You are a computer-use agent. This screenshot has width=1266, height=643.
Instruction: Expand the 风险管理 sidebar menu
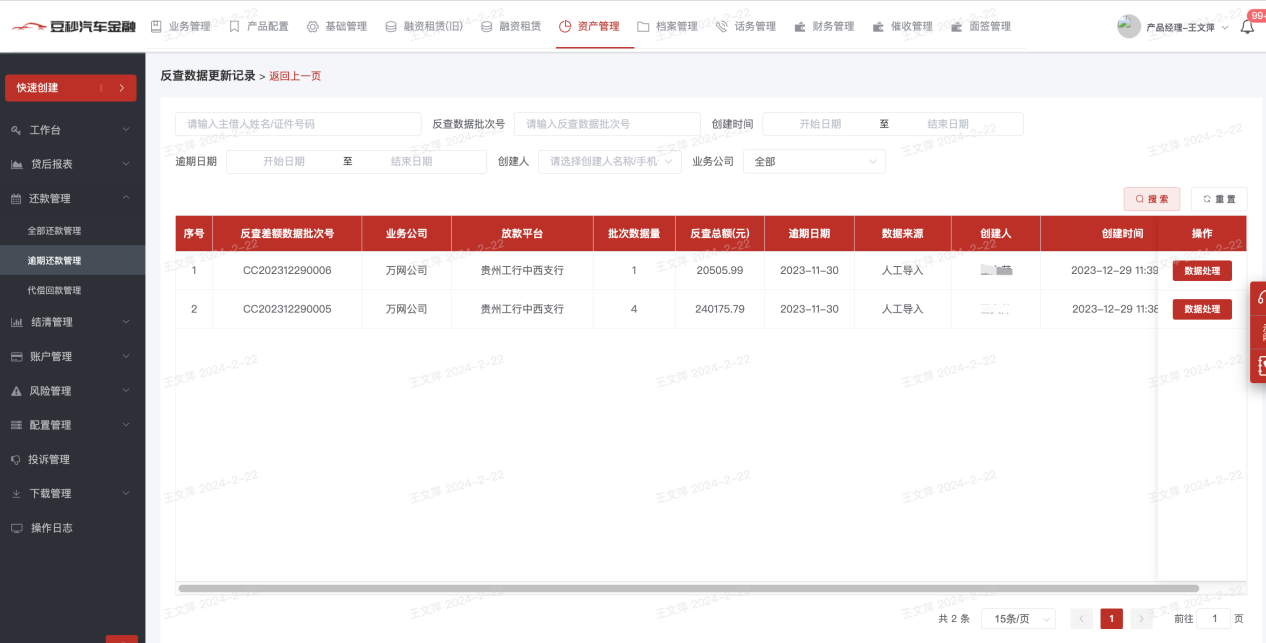pos(72,391)
